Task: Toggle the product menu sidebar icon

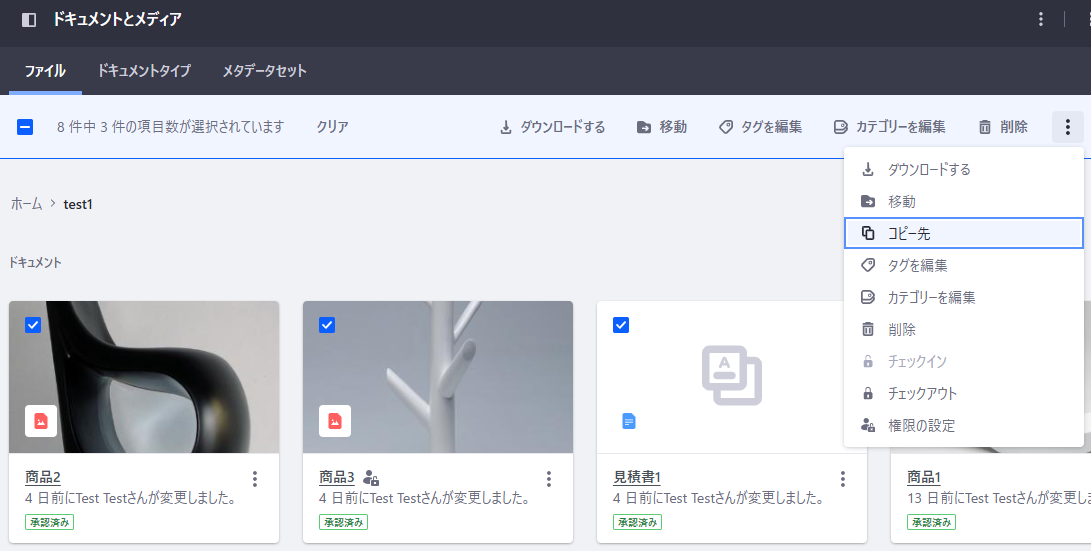Action: (x=29, y=20)
